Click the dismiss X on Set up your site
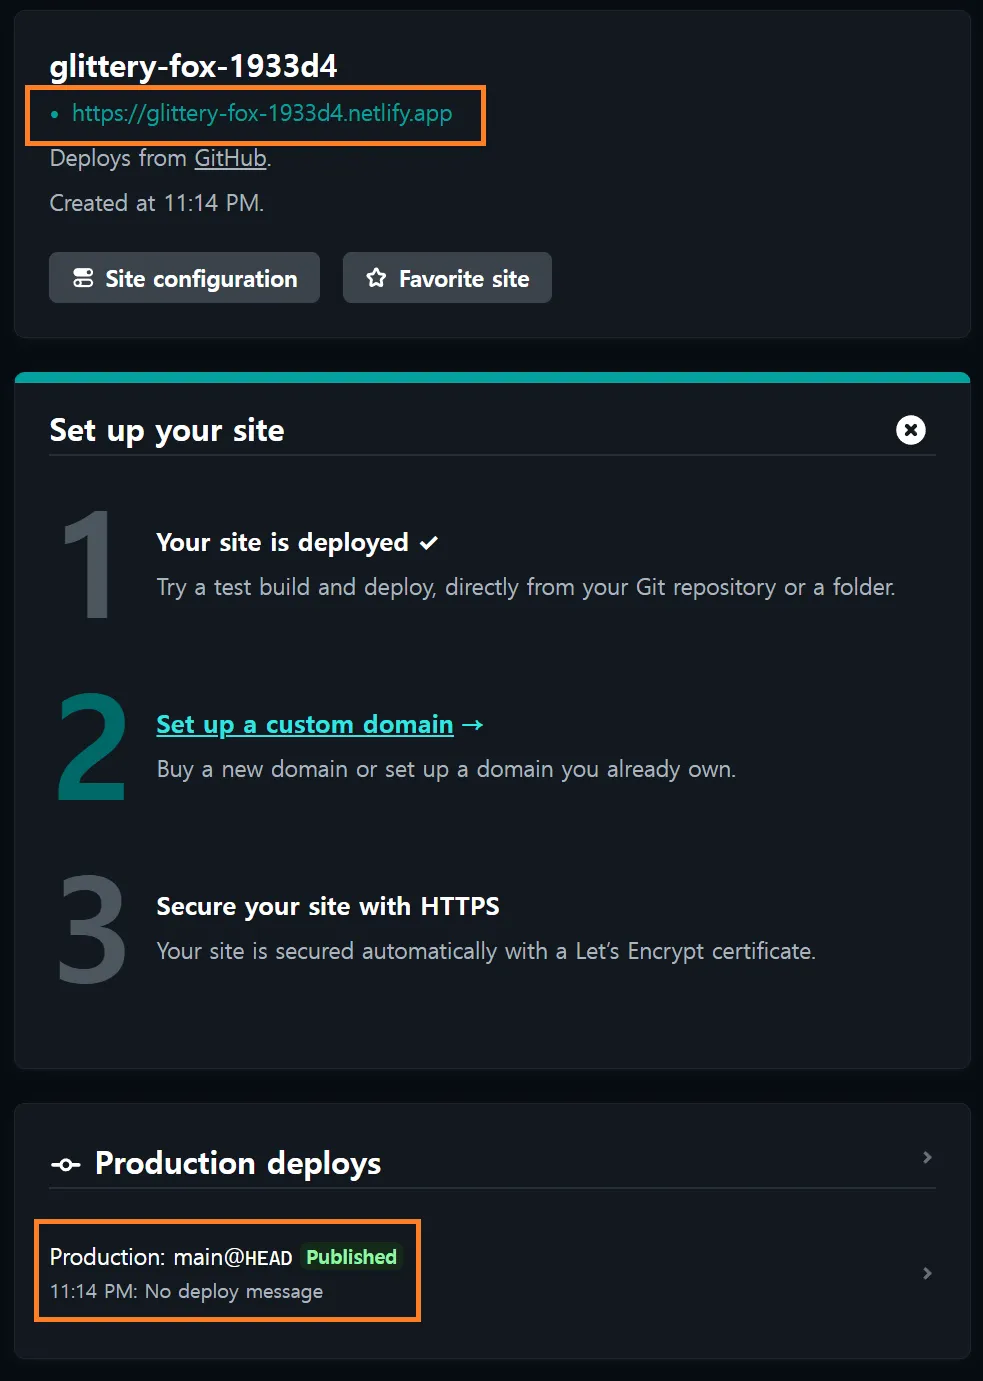This screenshot has height=1381, width=983. (x=910, y=430)
